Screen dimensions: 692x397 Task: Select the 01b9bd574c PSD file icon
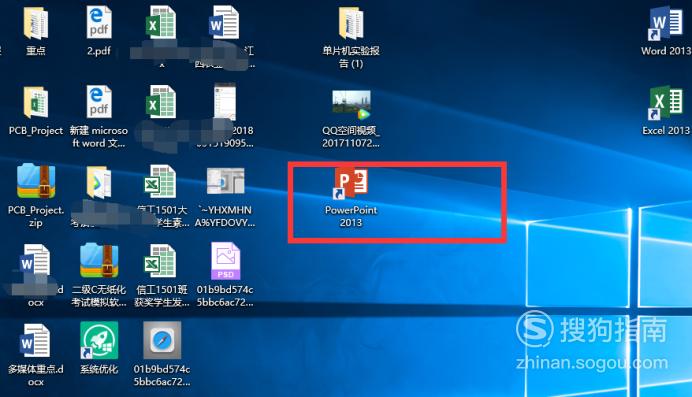pos(225,261)
